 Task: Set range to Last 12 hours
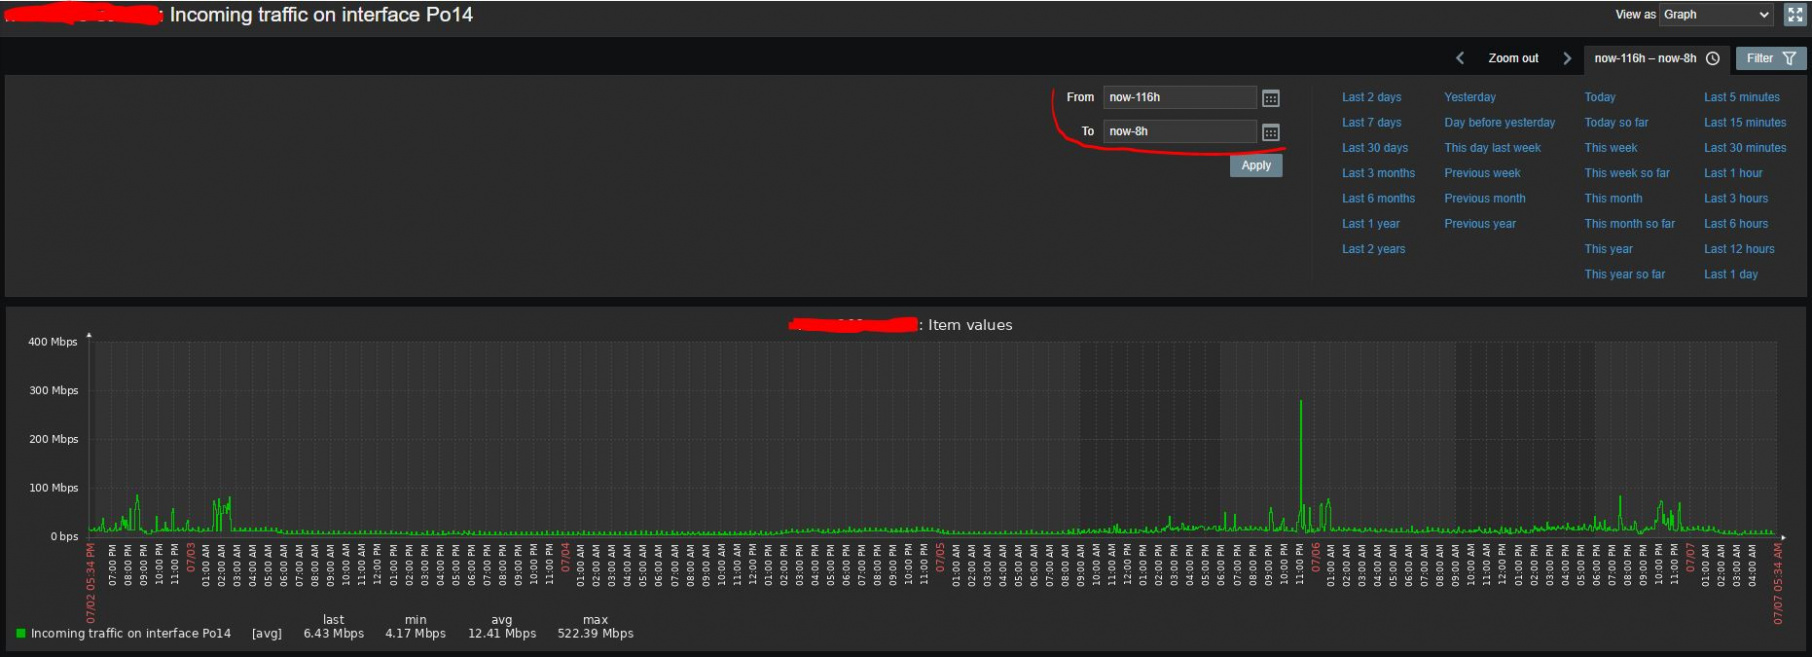pos(1739,249)
